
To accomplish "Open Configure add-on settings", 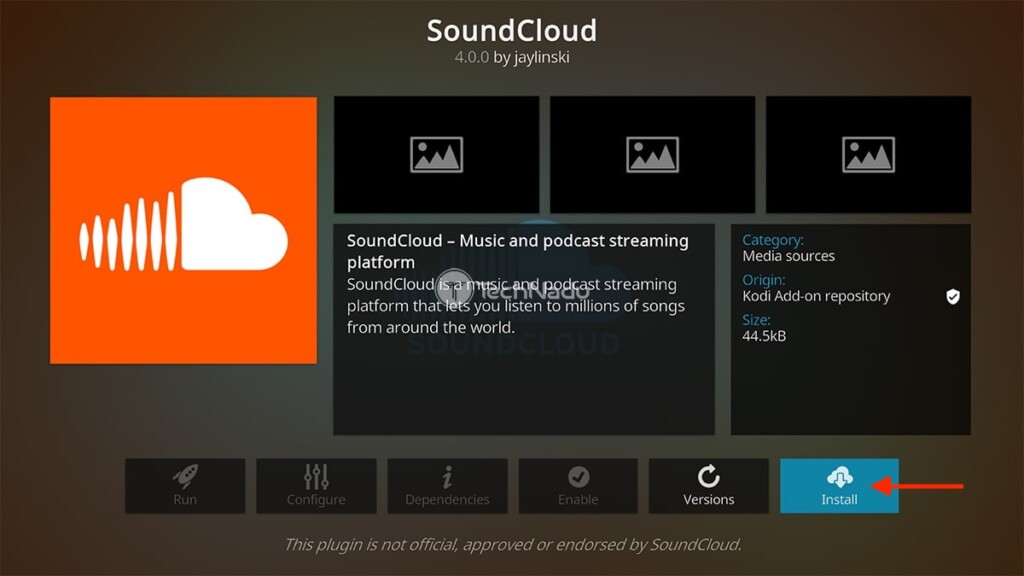I will [x=316, y=486].
